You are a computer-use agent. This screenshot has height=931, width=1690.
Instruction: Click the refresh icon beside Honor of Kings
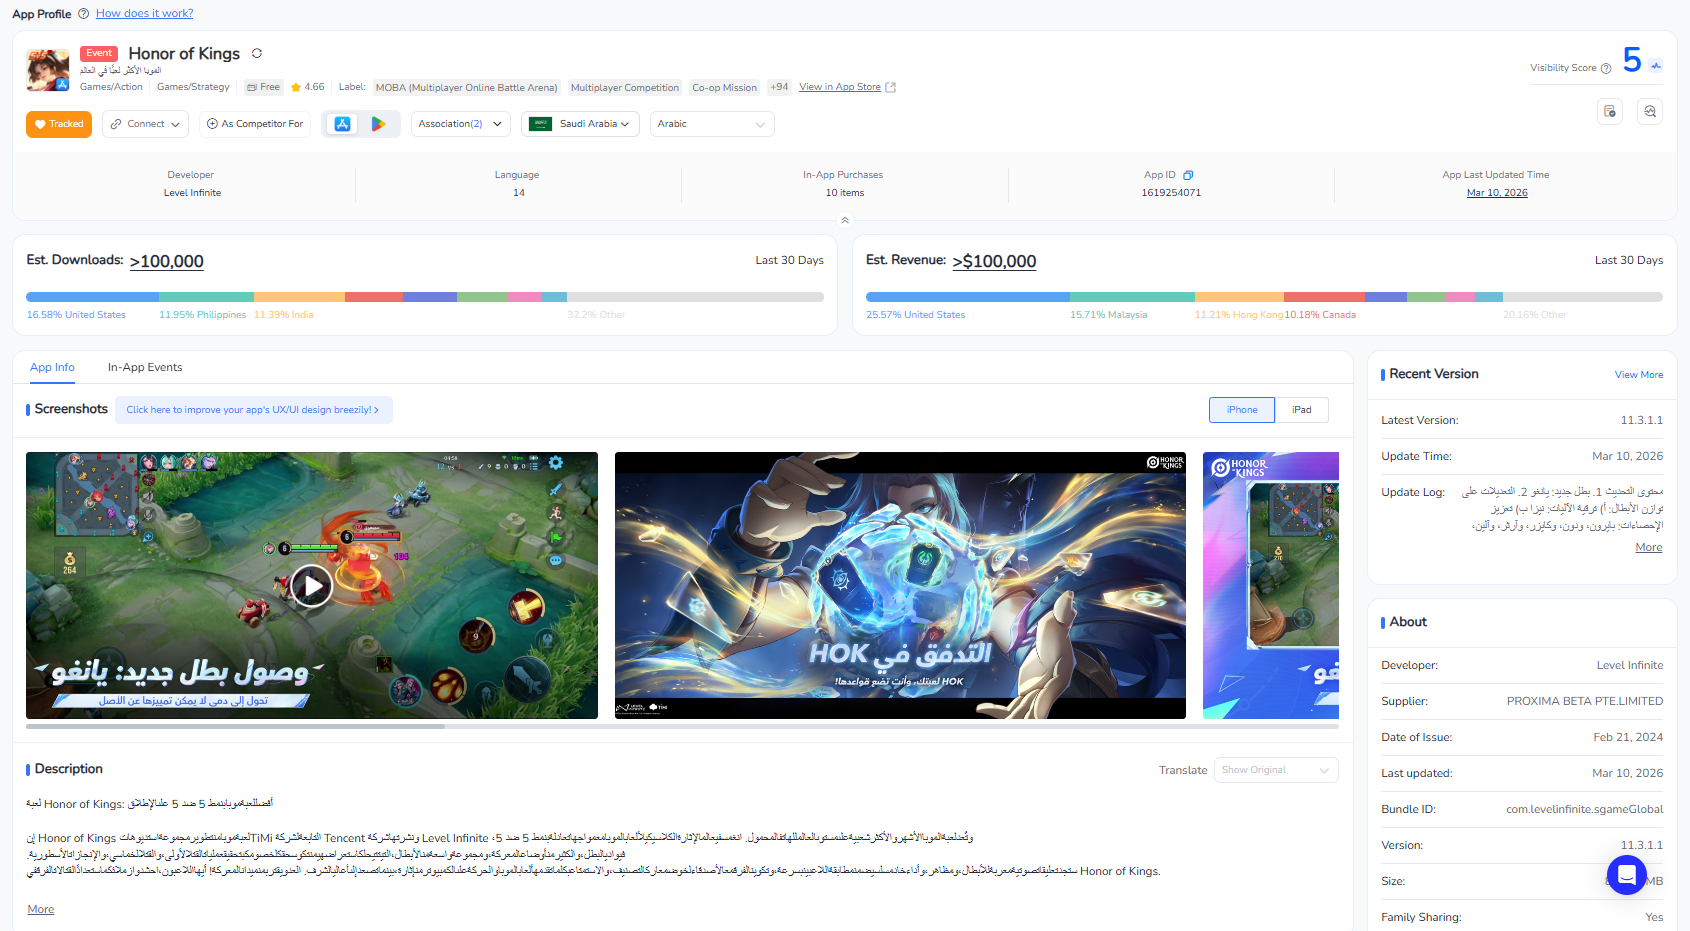coord(257,54)
